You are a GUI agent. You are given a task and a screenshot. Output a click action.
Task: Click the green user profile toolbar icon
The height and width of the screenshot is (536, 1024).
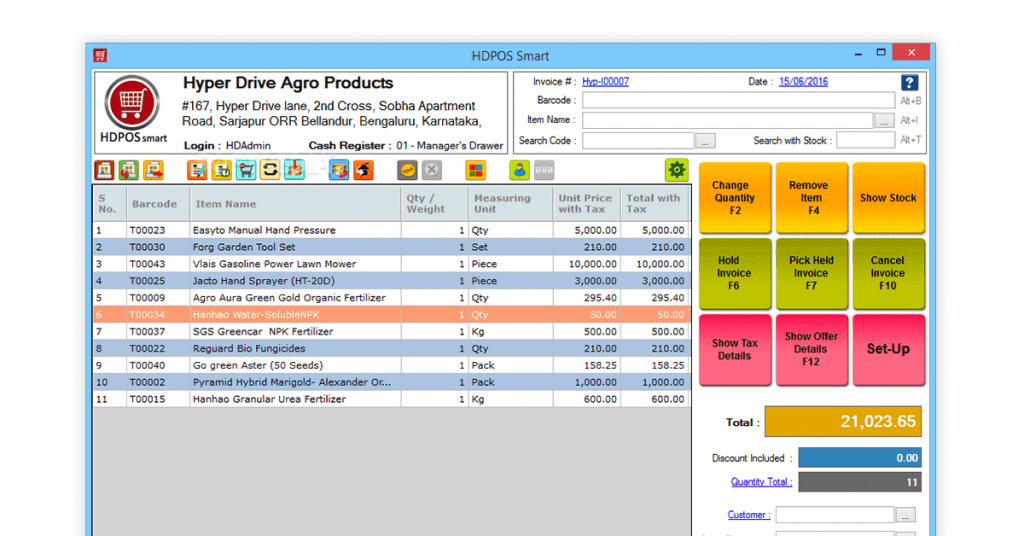point(519,170)
